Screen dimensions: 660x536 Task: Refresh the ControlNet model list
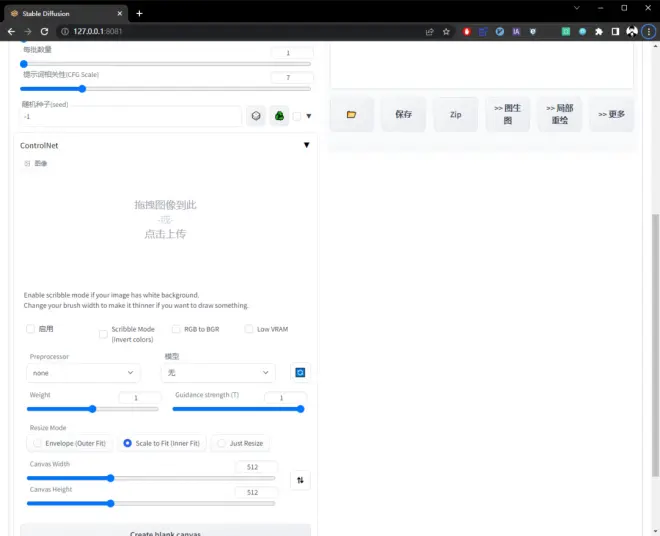coord(299,372)
